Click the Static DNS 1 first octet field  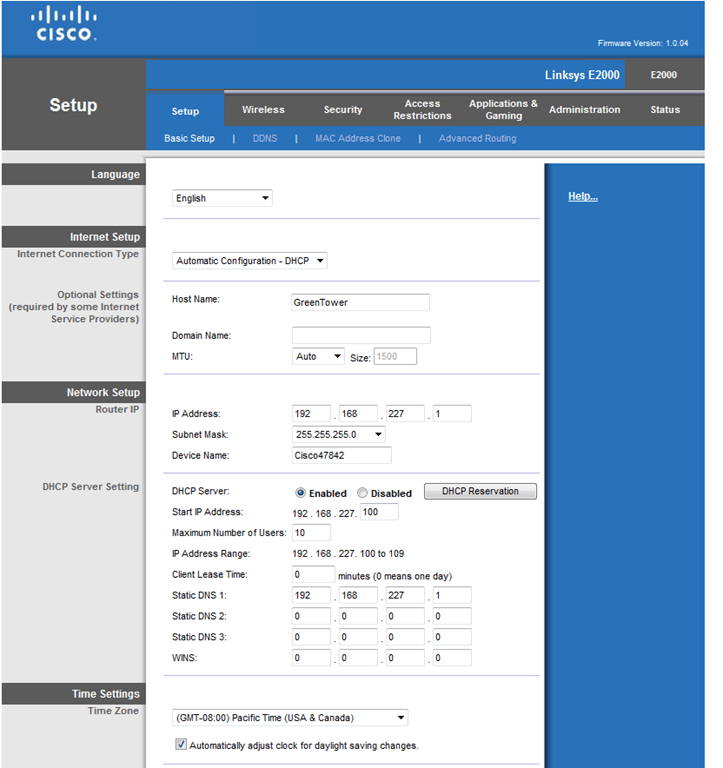(312, 595)
